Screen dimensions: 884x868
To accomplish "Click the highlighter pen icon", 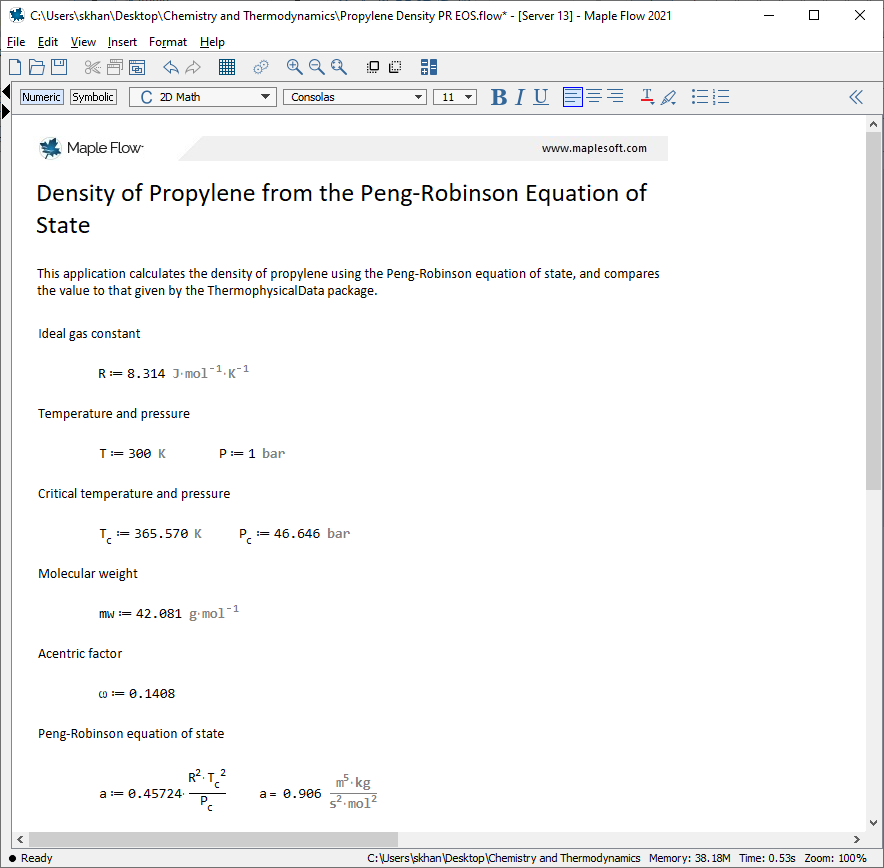I will [x=669, y=97].
